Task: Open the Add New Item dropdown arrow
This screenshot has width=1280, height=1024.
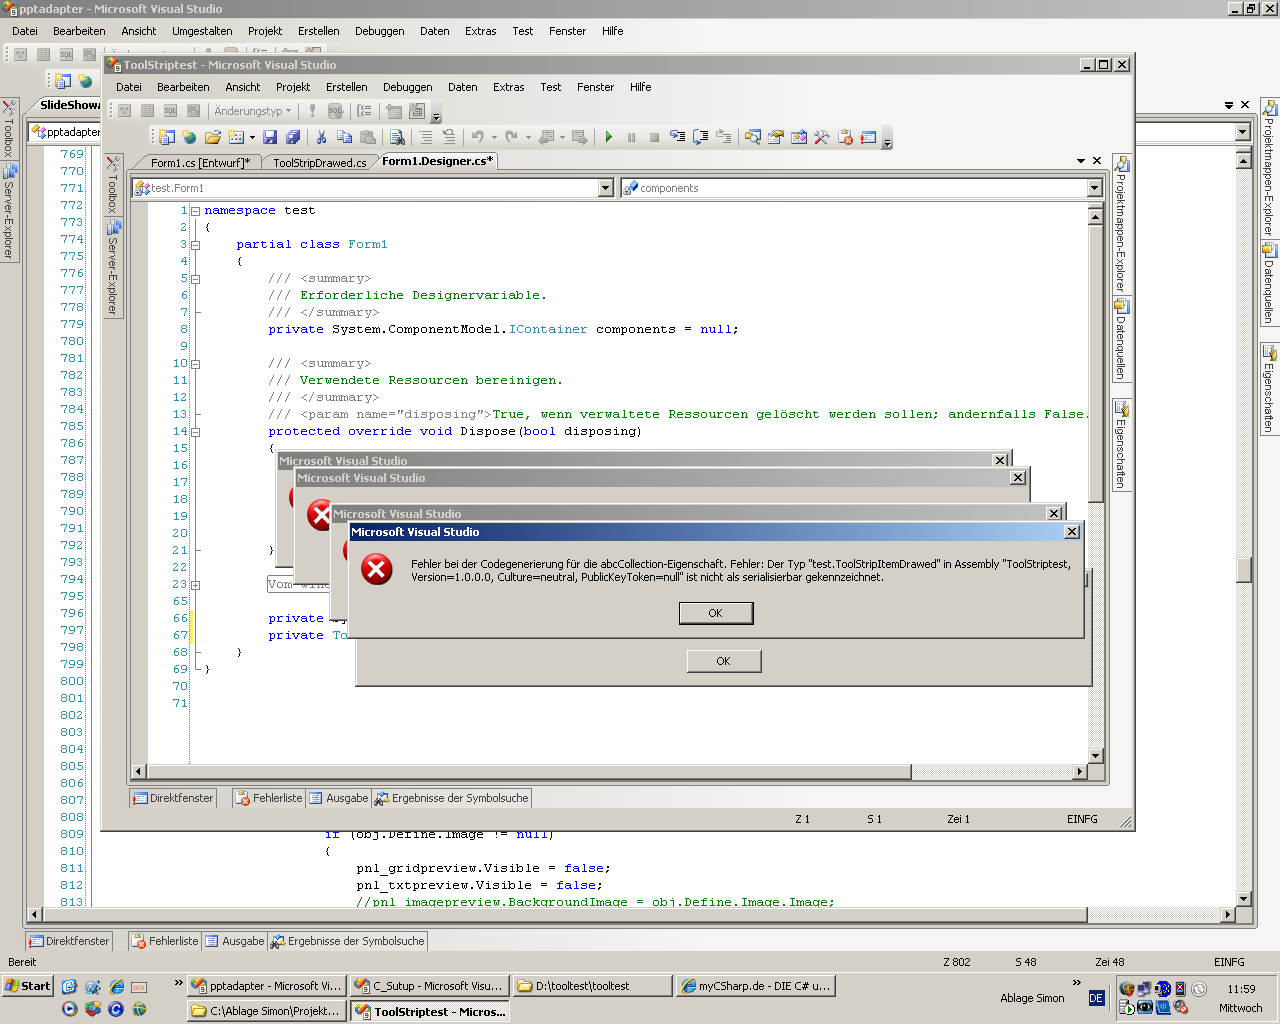Action: 252,137
